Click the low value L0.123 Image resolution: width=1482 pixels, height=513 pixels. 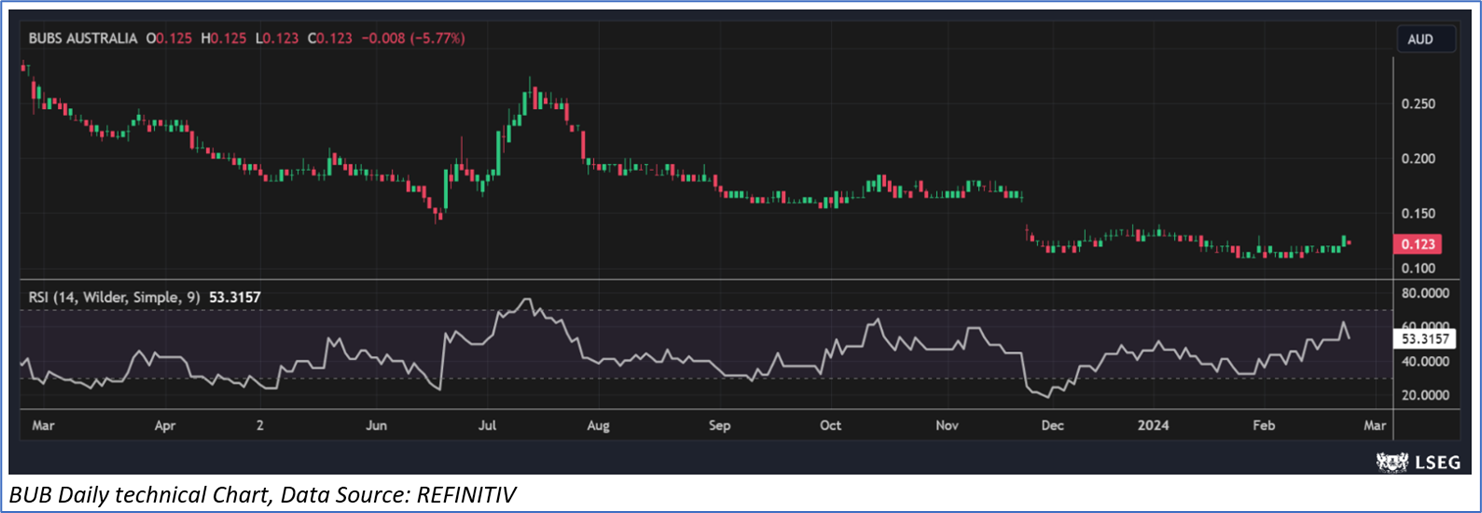pos(278,38)
